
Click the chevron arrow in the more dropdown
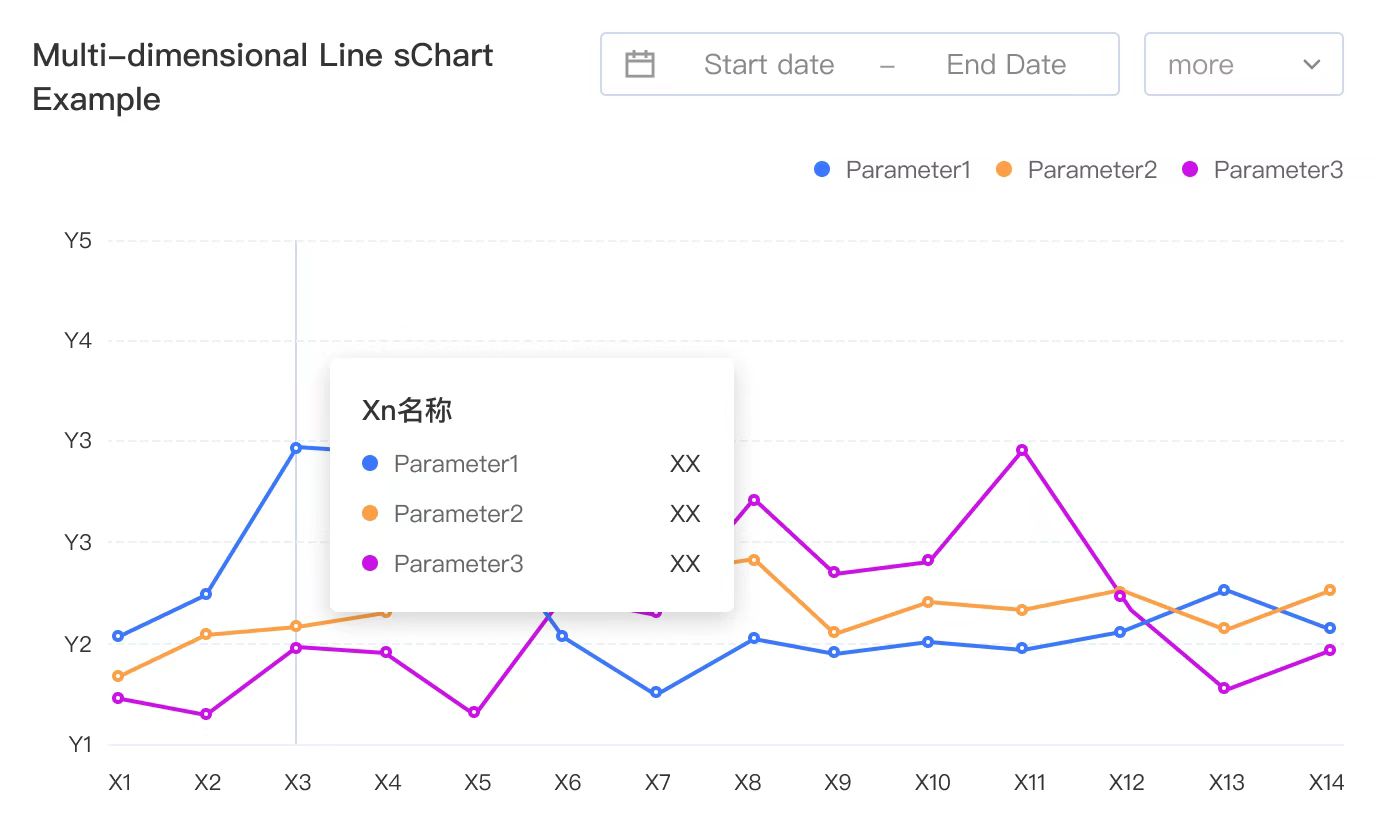click(x=1312, y=65)
